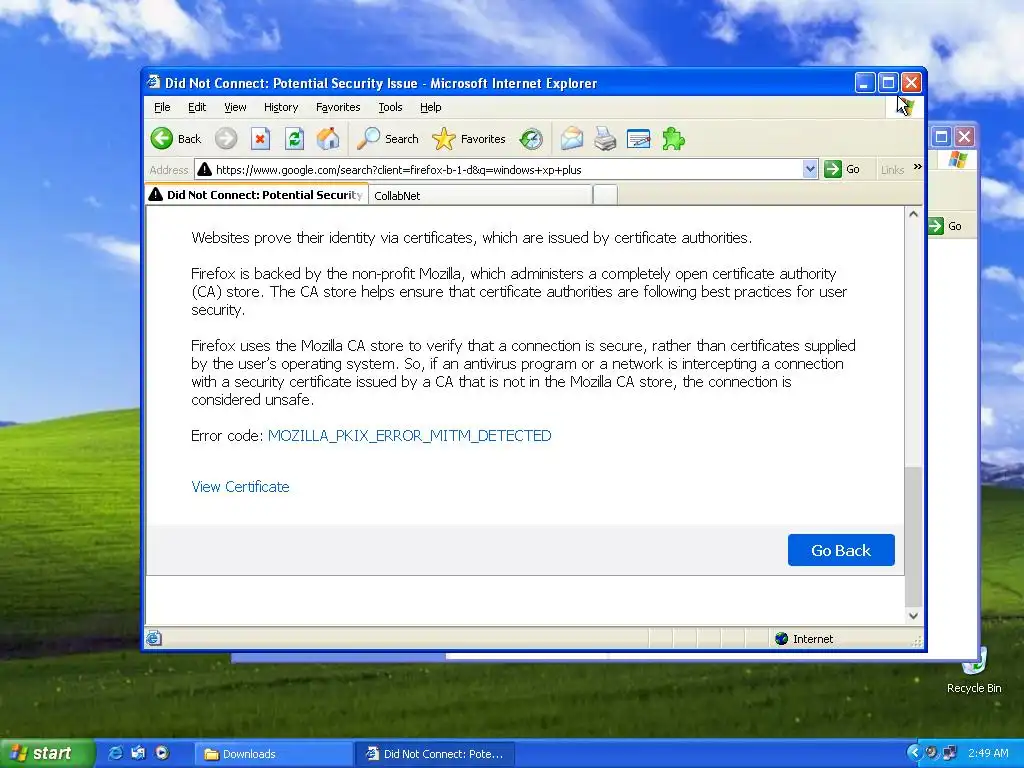
Task: Minimize the Internet Explorer window
Action: pos(865,83)
